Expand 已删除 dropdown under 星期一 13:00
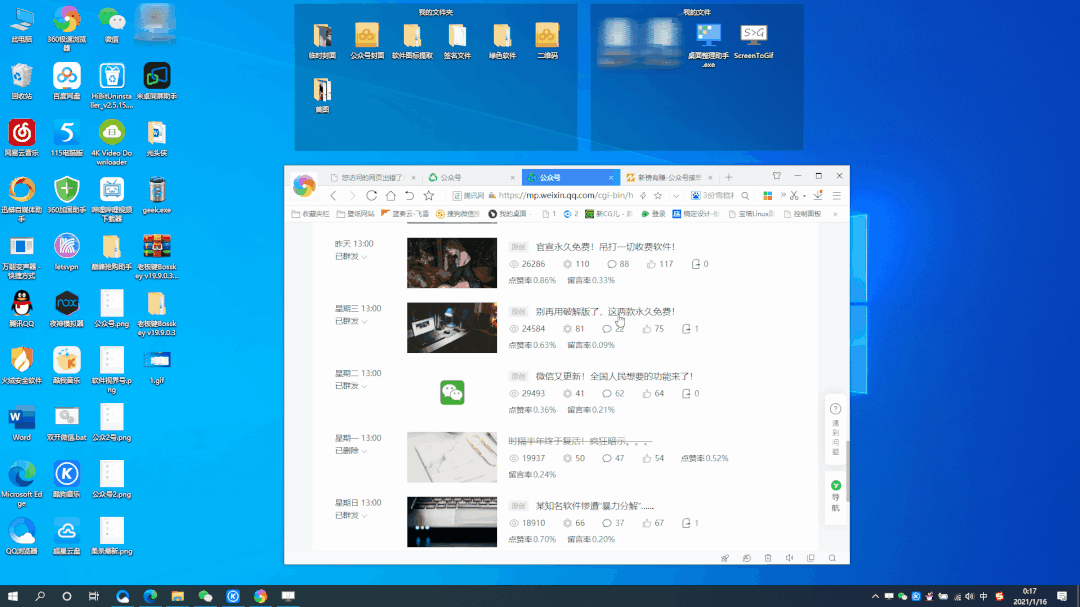 click(351, 451)
